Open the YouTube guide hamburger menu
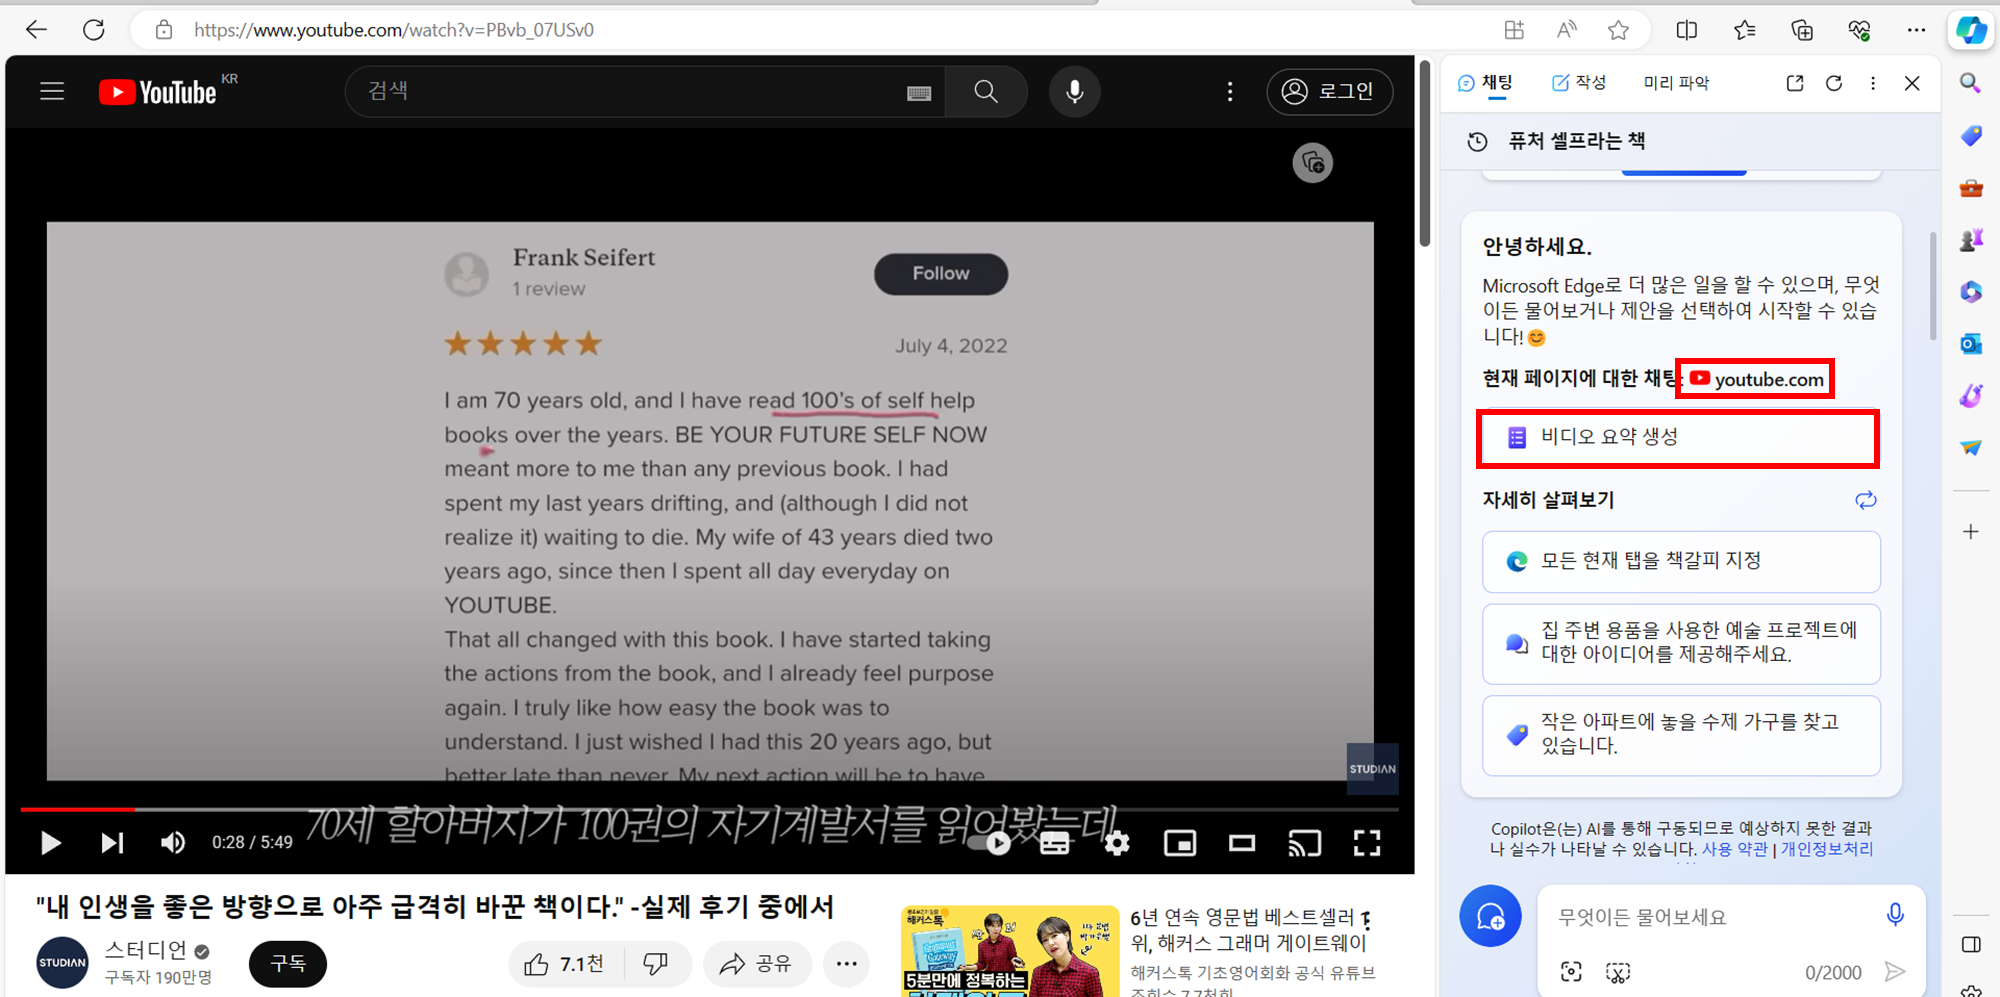 [52, 92]
